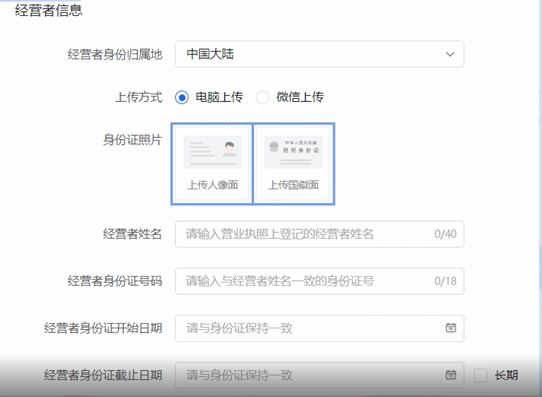Open the end date calendar icon

click(450, 375)
